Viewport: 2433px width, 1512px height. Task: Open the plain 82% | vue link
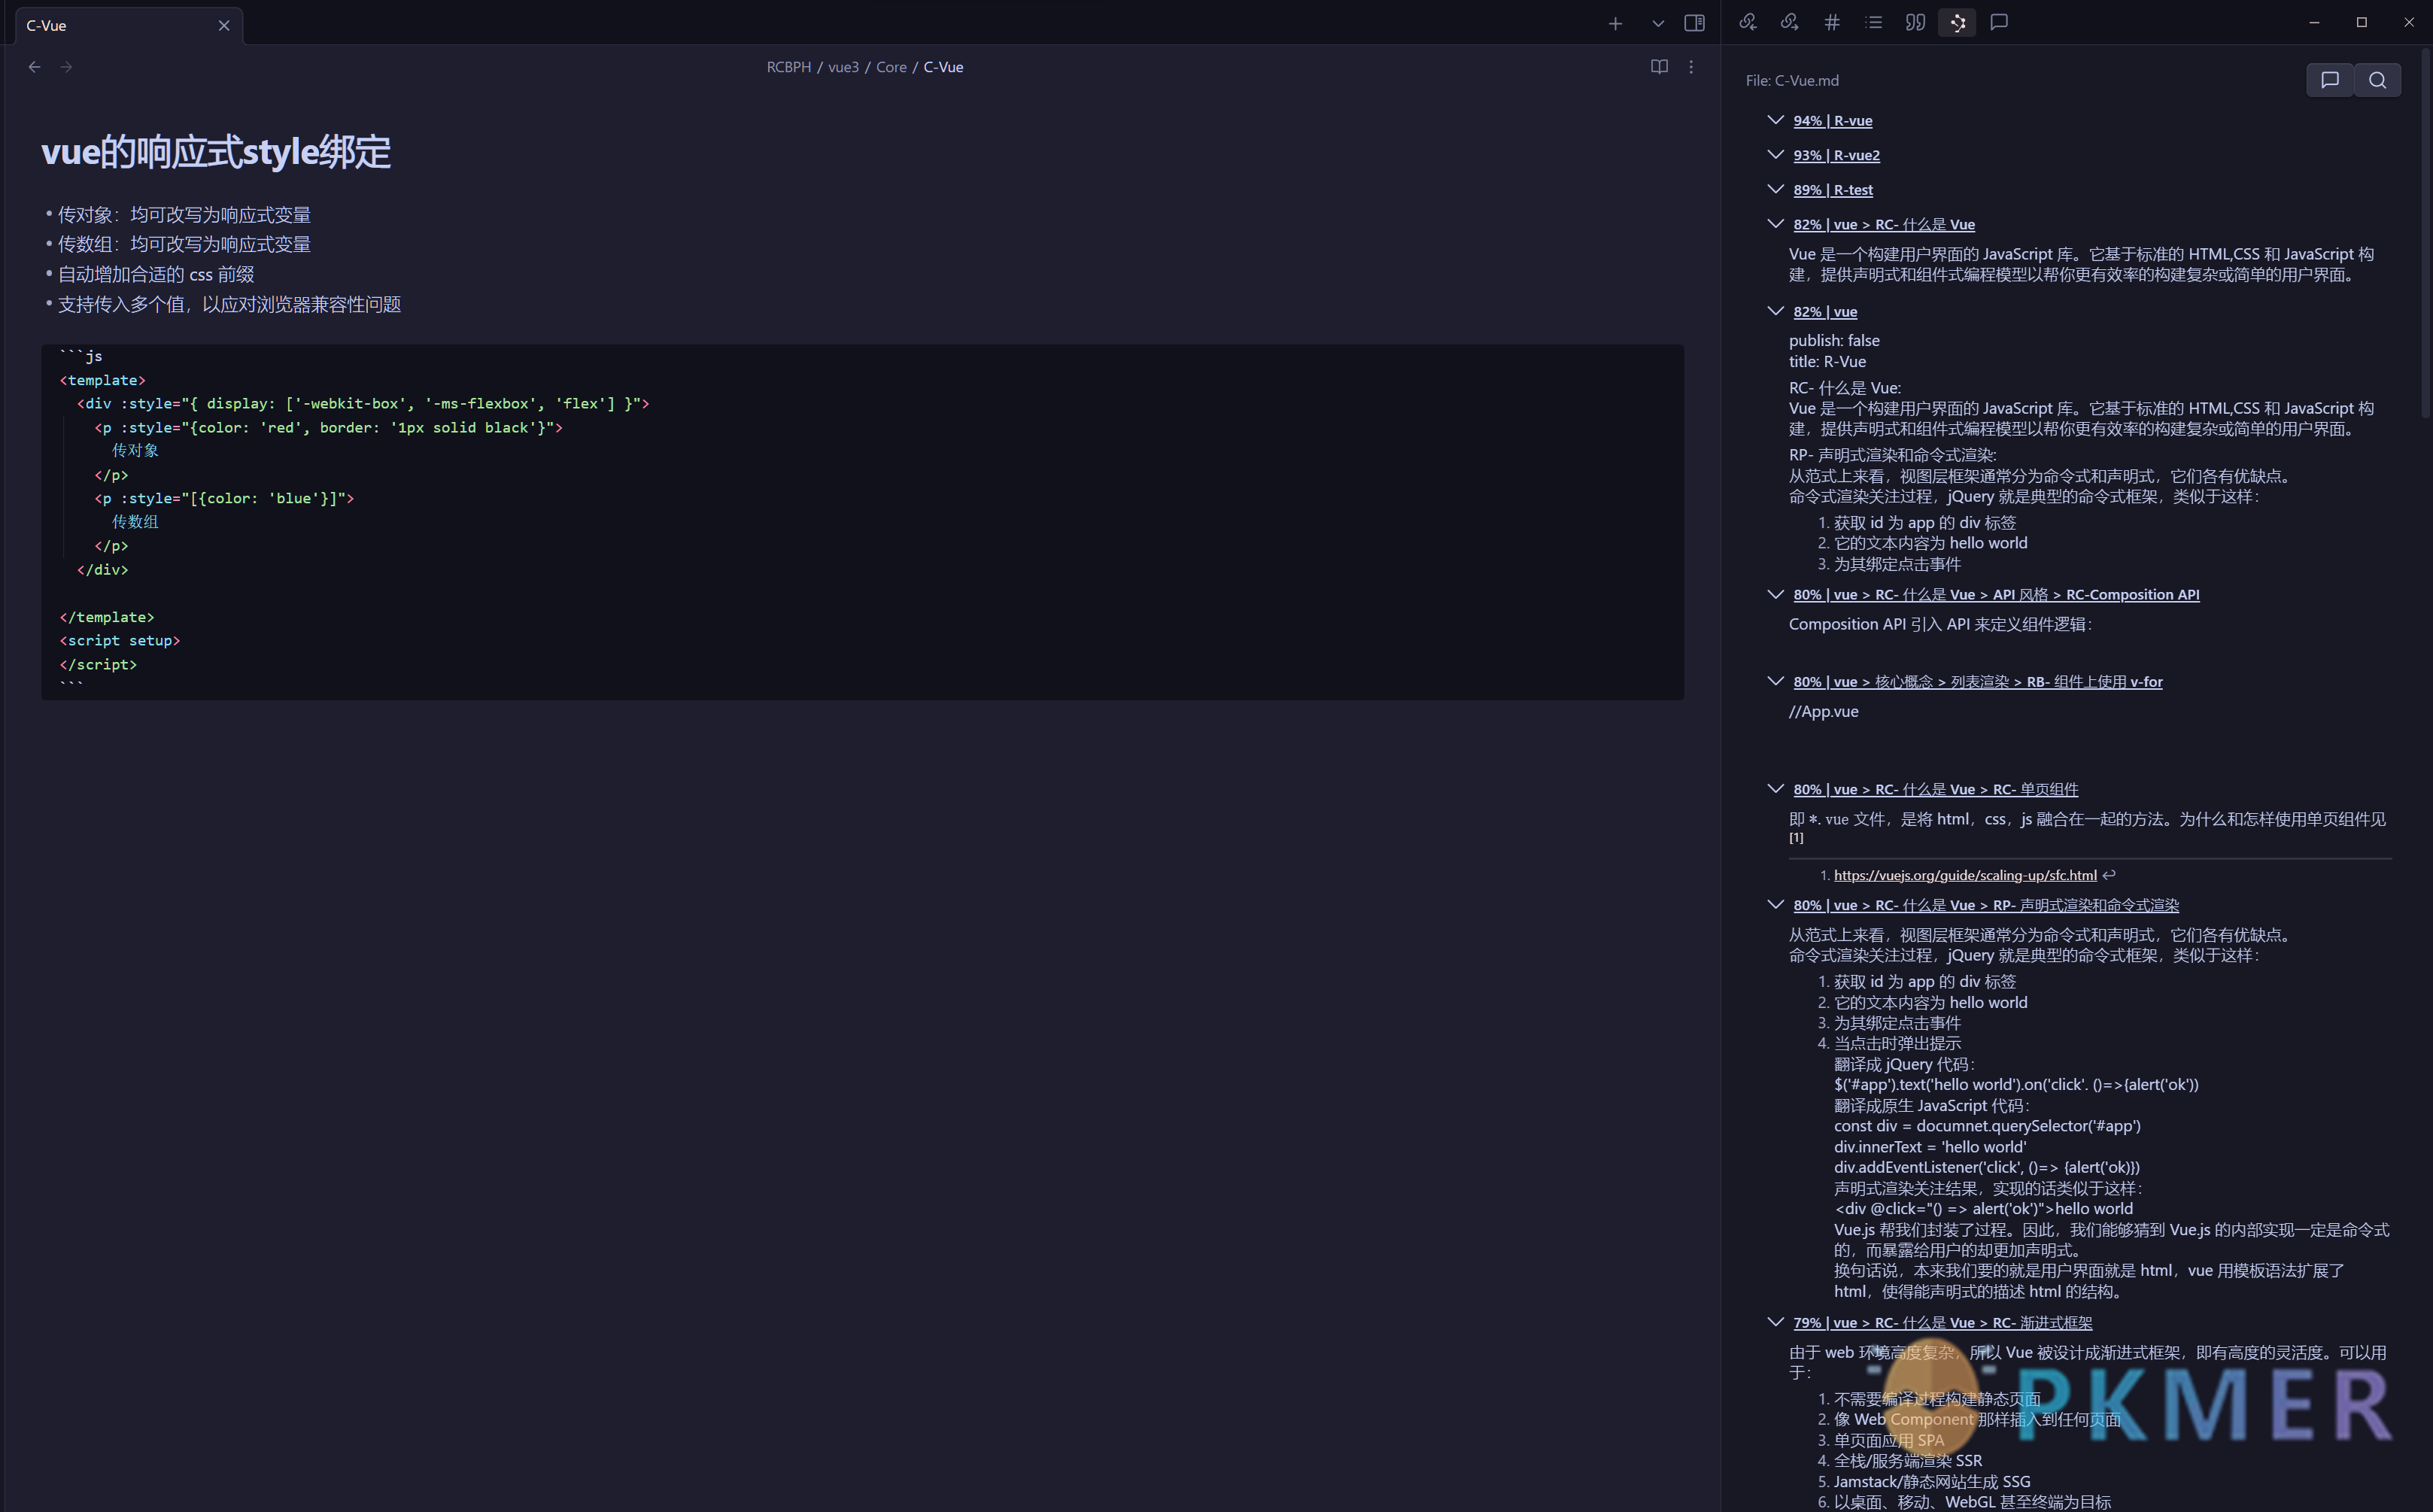coord(1825,312)
